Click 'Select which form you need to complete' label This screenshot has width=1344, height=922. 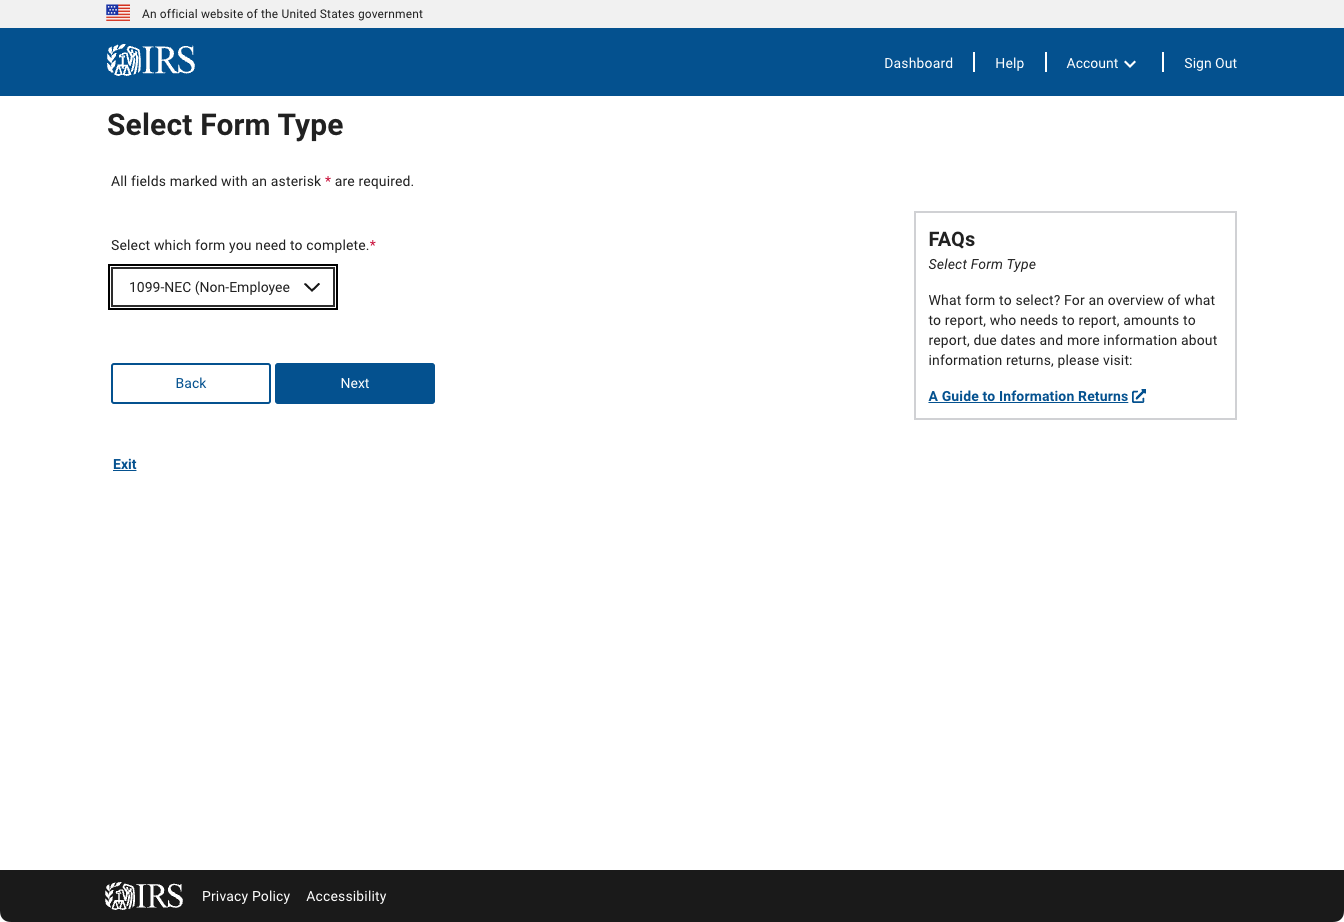click(x=243, y=245)
